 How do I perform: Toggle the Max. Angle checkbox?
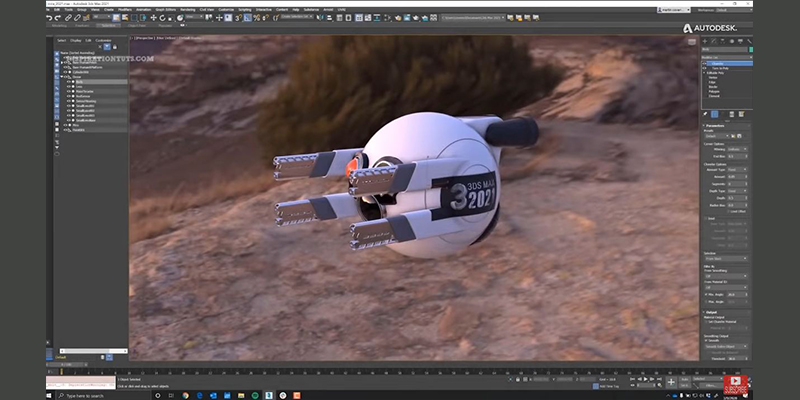[x=706, y=302]
